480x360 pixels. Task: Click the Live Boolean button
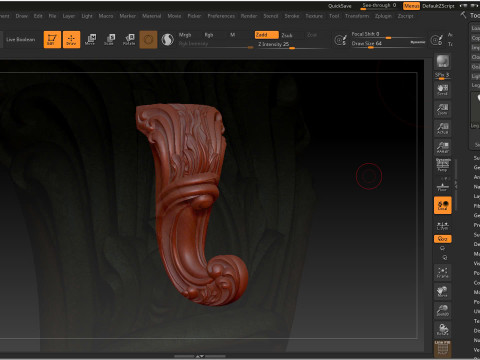(20, 39)
